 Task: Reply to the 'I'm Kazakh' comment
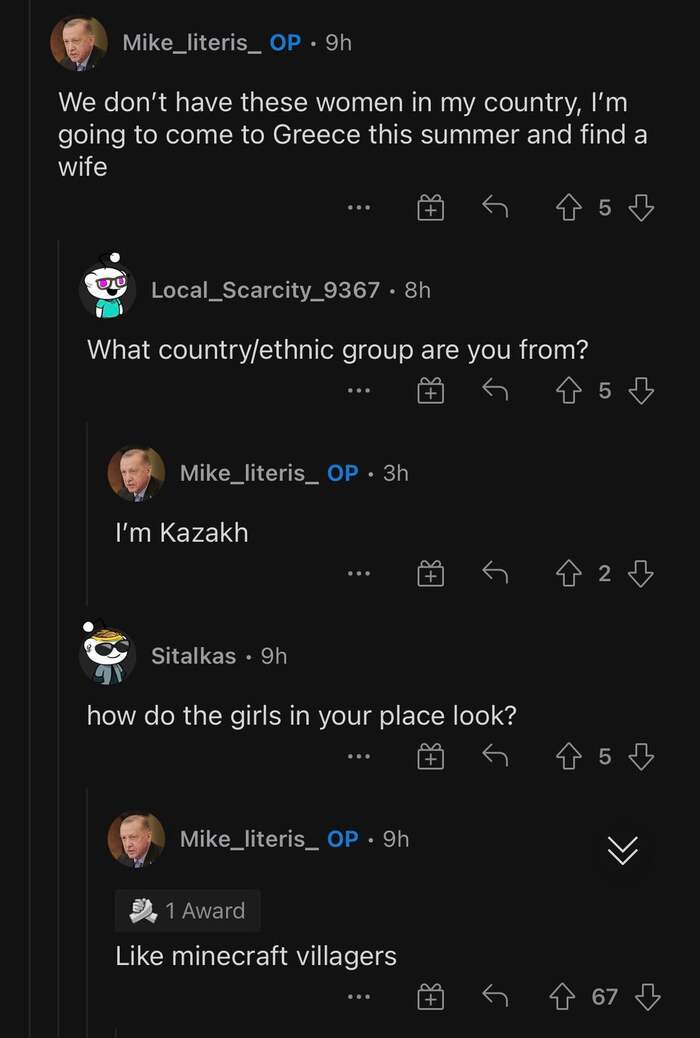coord(494,573)
